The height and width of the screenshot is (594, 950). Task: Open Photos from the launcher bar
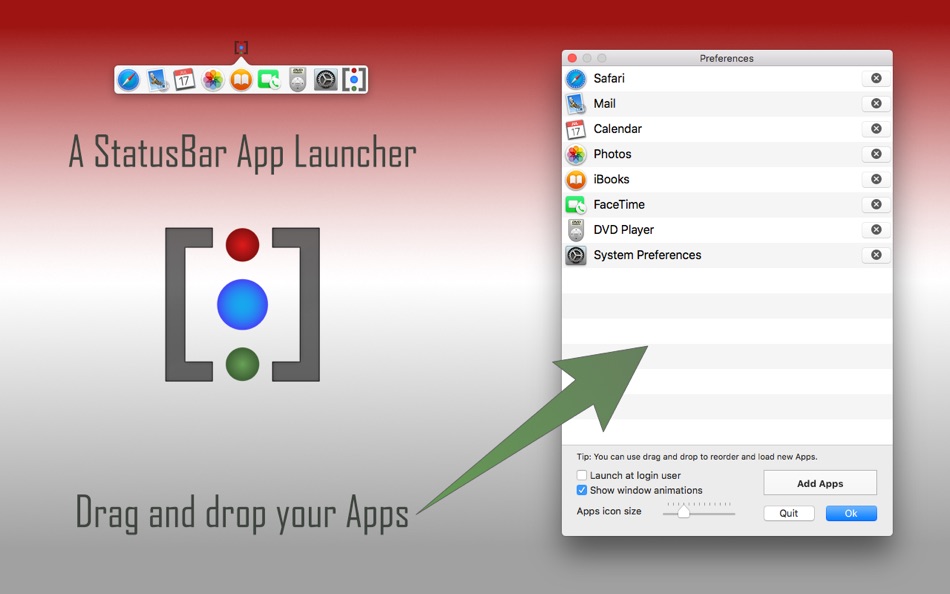(x=212, y=79)
